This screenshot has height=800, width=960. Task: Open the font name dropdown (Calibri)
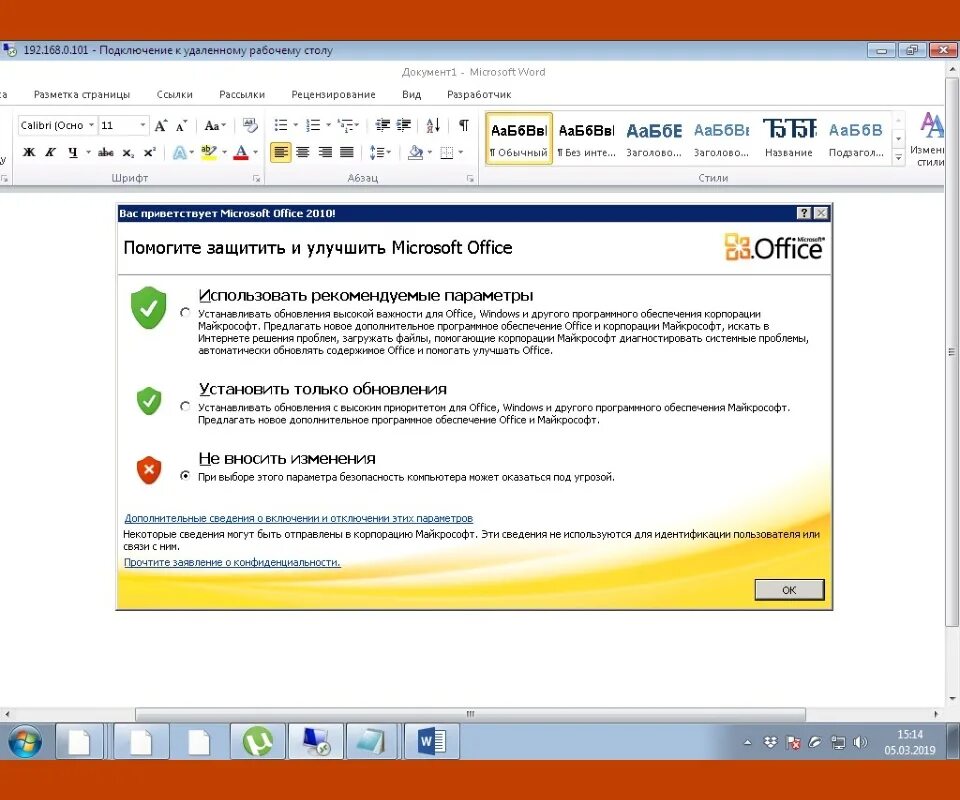click(91, 125)
